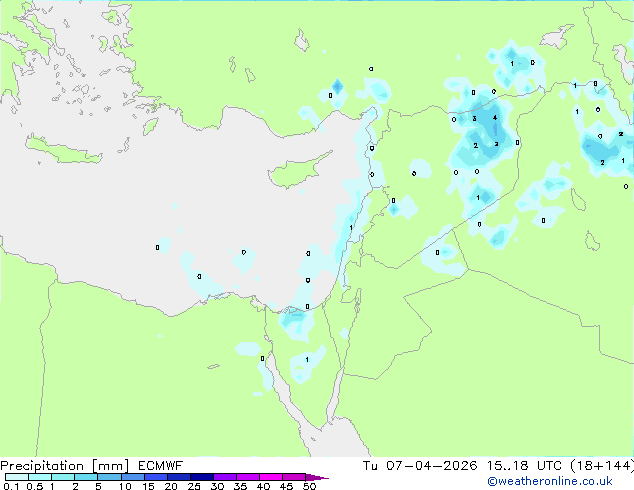This screenshot has height=490, width=634.
Task: Click the '15..18 UTC' time range text
Action: pos(524,465)
